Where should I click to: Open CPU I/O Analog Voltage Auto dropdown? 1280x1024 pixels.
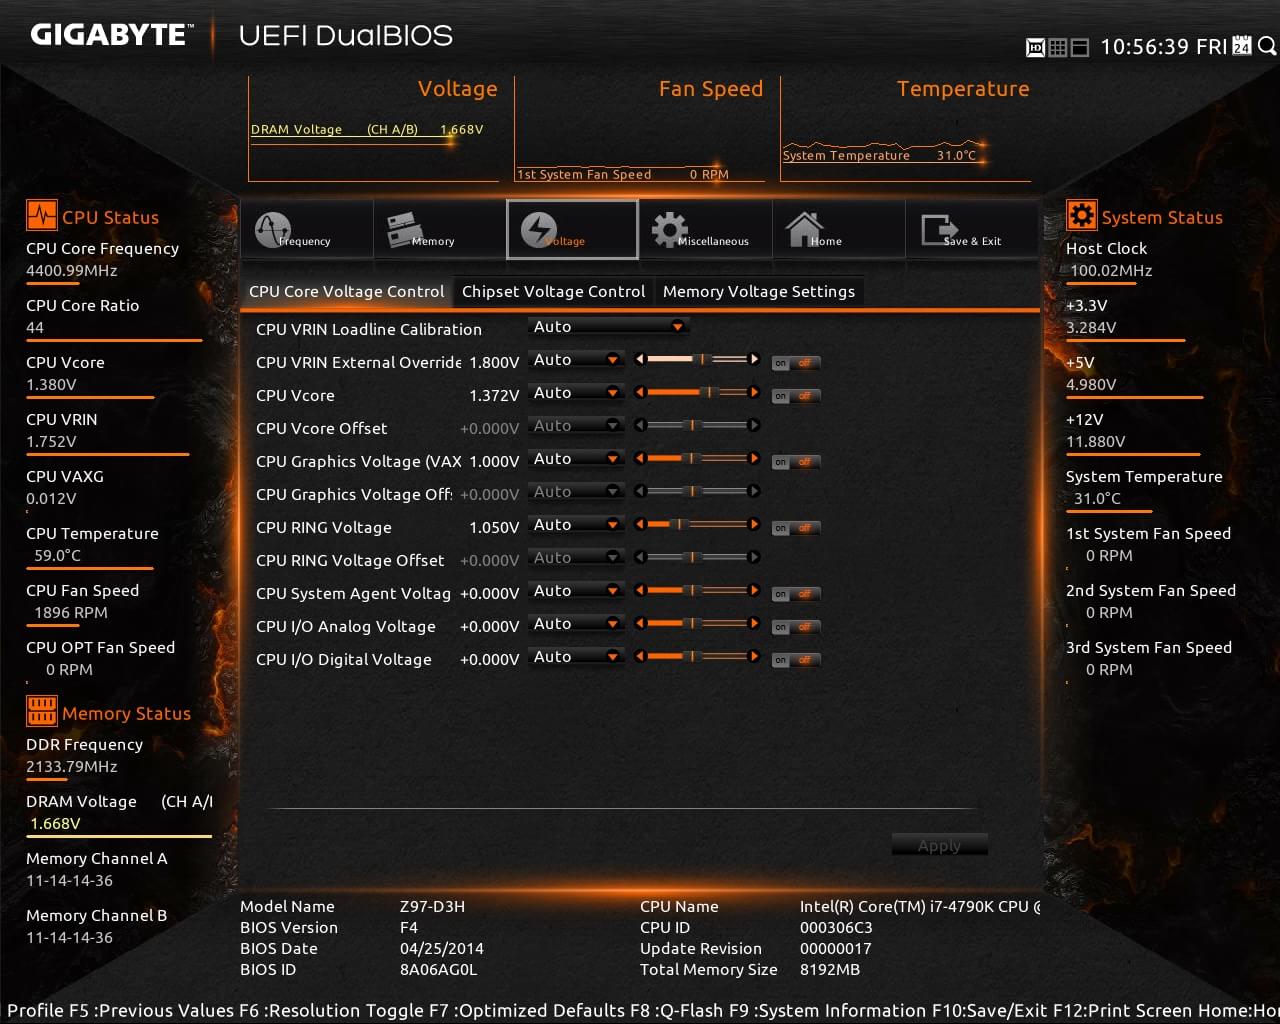pos(576,624)
